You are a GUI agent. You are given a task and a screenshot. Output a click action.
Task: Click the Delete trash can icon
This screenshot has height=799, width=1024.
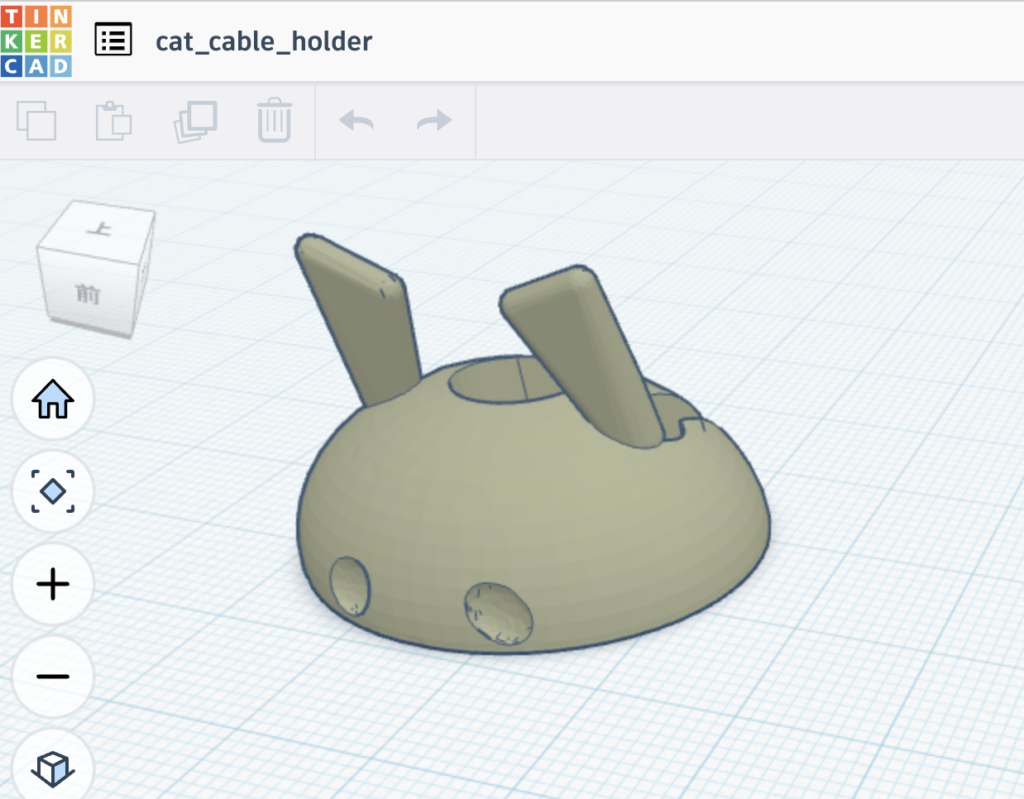[x=274, y=121]
